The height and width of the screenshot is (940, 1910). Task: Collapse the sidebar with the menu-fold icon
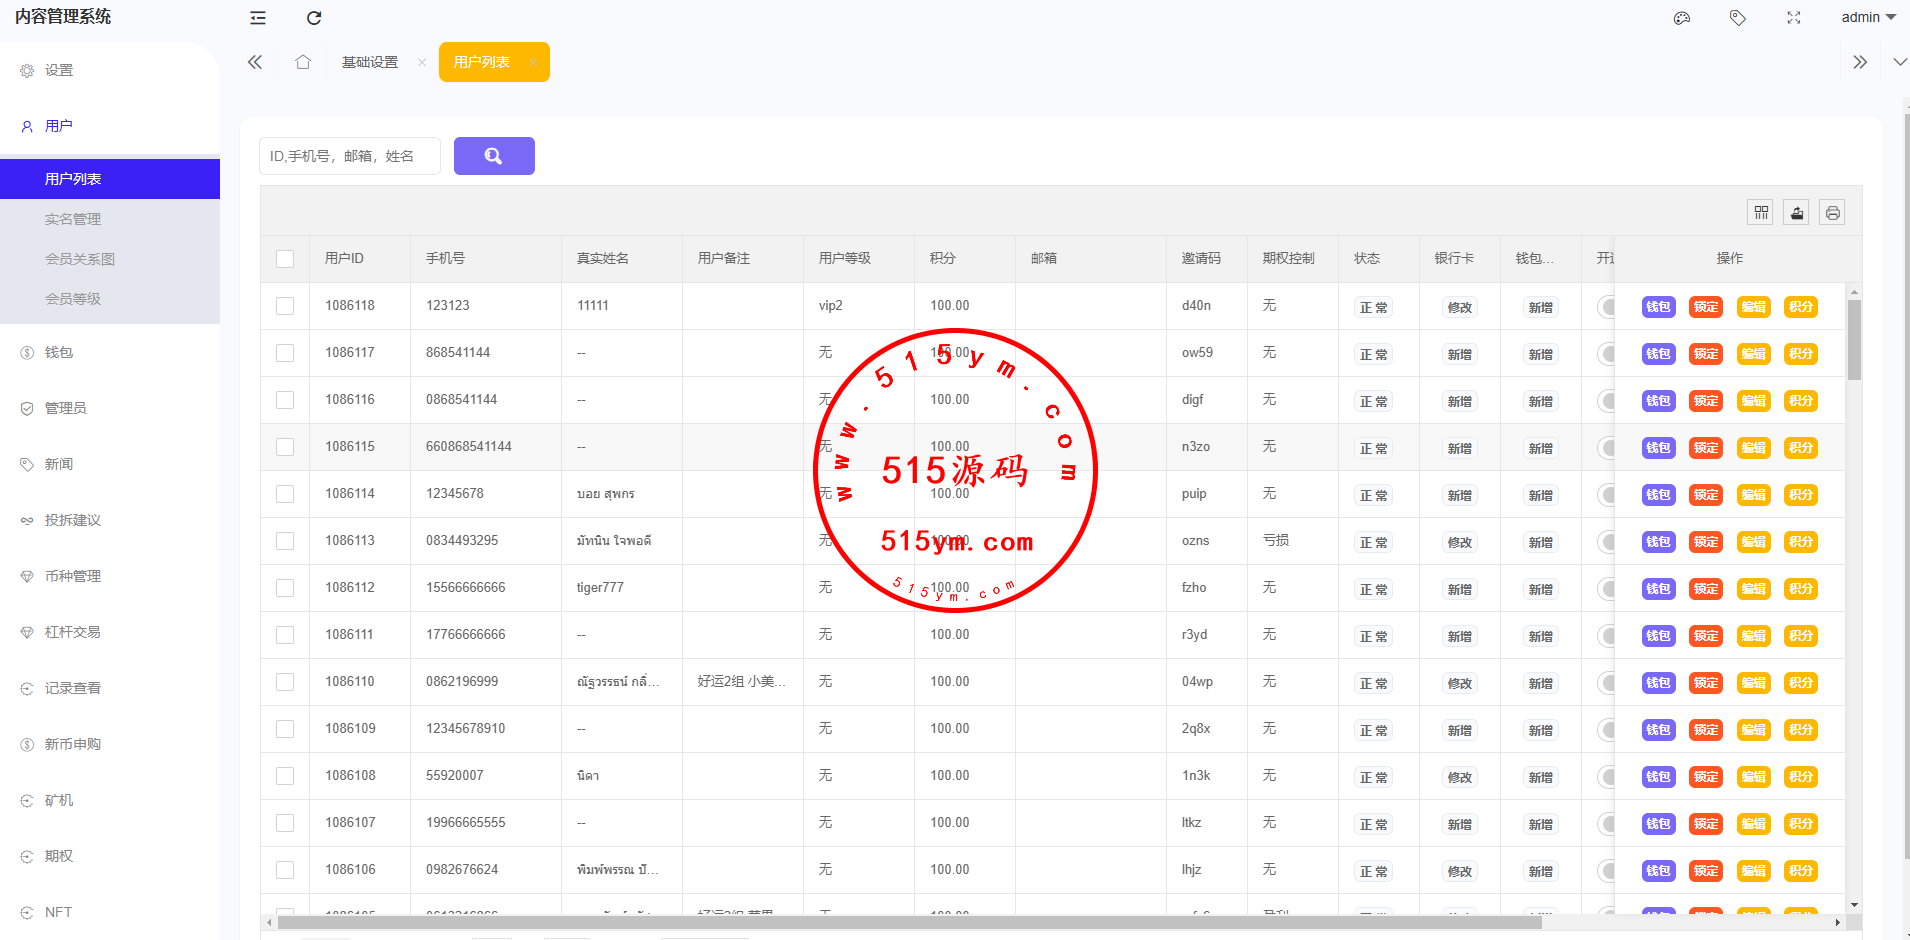258,18
